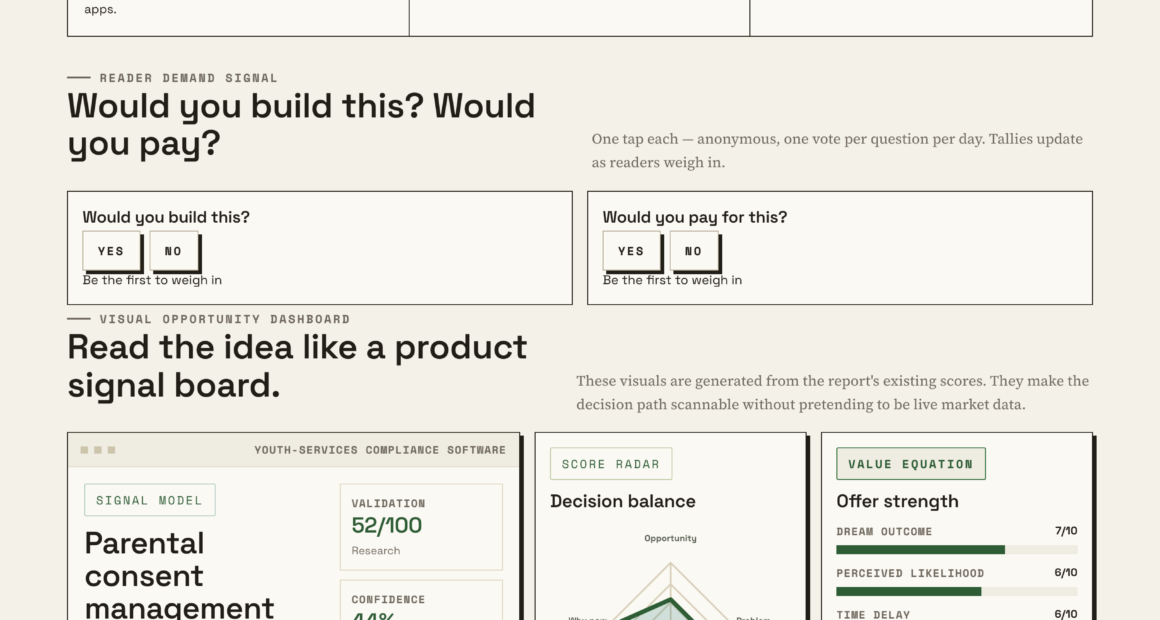Vote YES on 'Would you build this?'
Image resolution: width=1160 pixels, height=620 pixels.
(x=111, y=251)
